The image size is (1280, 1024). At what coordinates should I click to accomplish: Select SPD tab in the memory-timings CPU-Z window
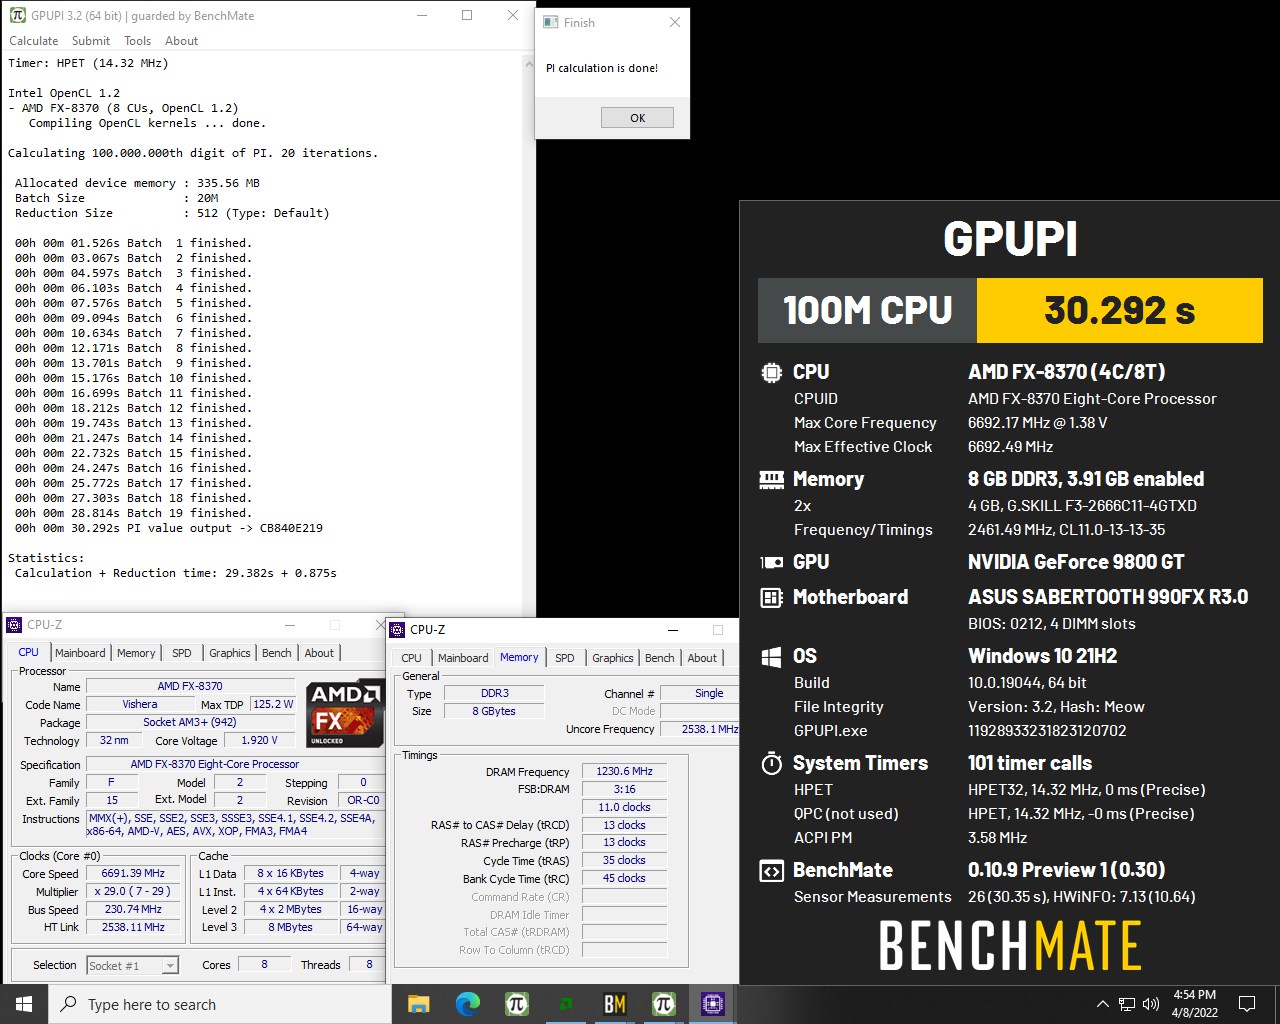pyautogui.click(x=565, y=658)
